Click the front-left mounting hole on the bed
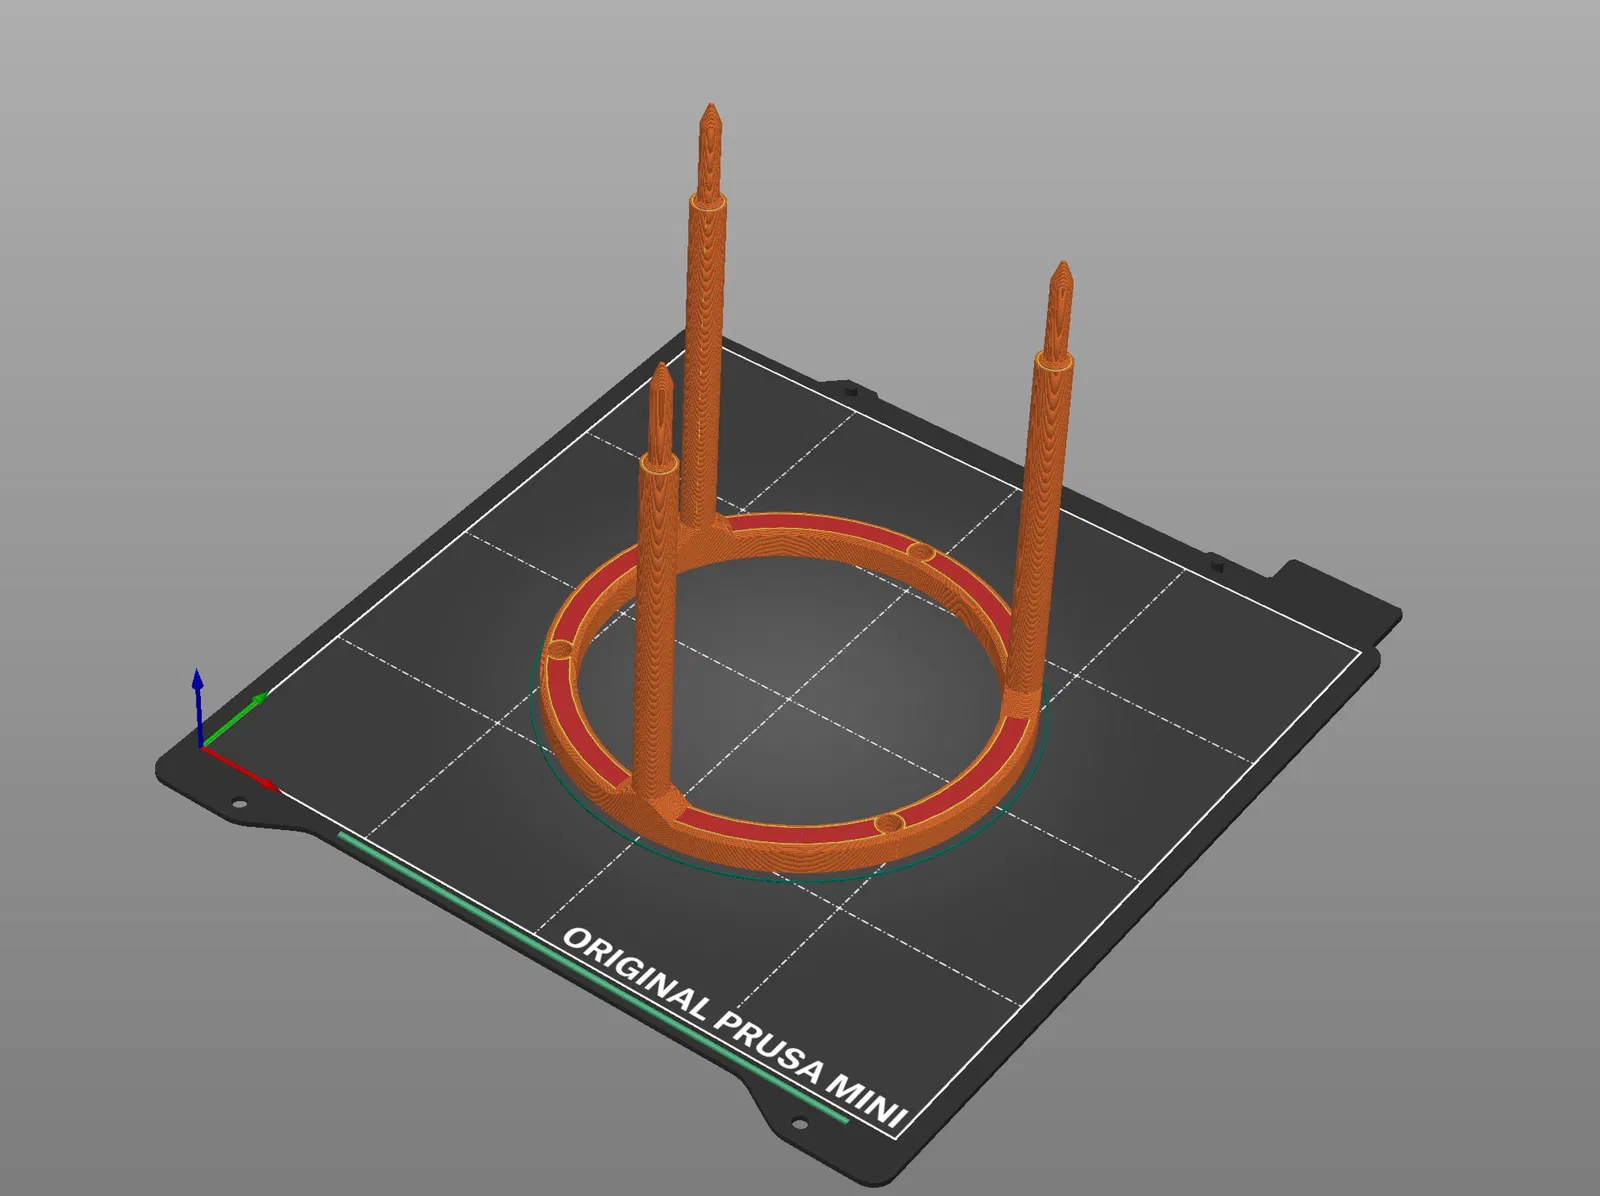 point(240,803)
